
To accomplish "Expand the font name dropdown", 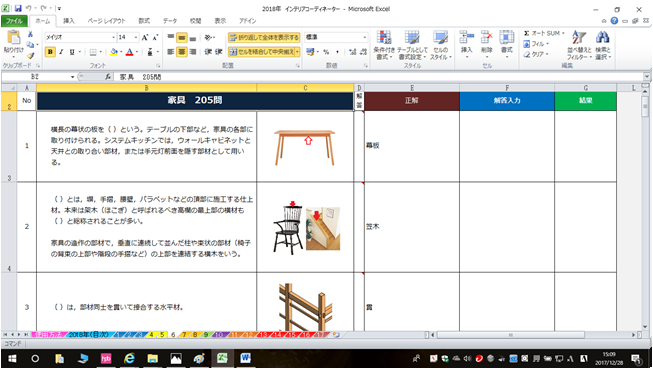I will (113, 37).
